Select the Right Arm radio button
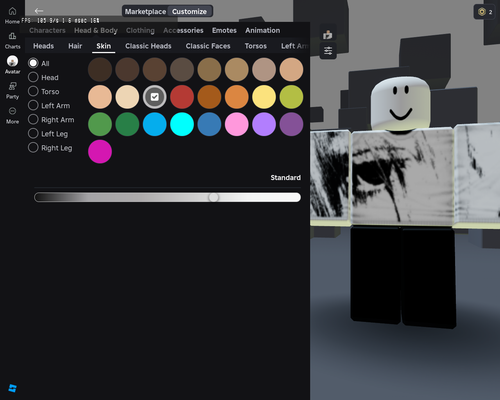 [x=33, y=119]
